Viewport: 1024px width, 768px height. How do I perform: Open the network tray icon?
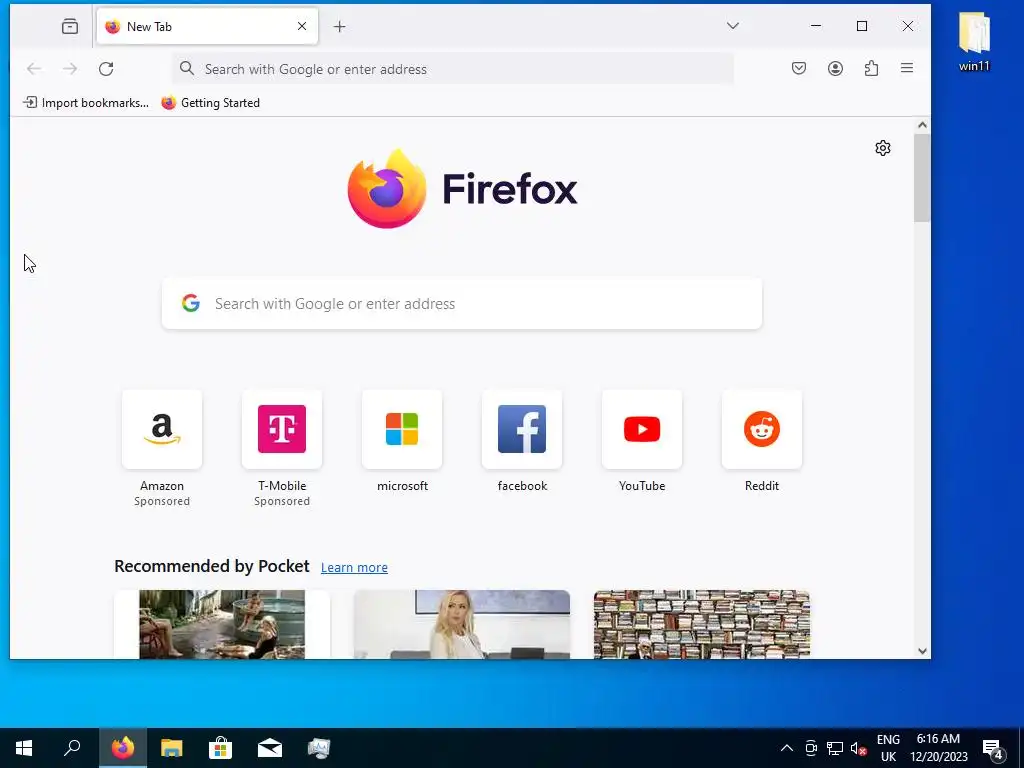click(x=835, y=748)
